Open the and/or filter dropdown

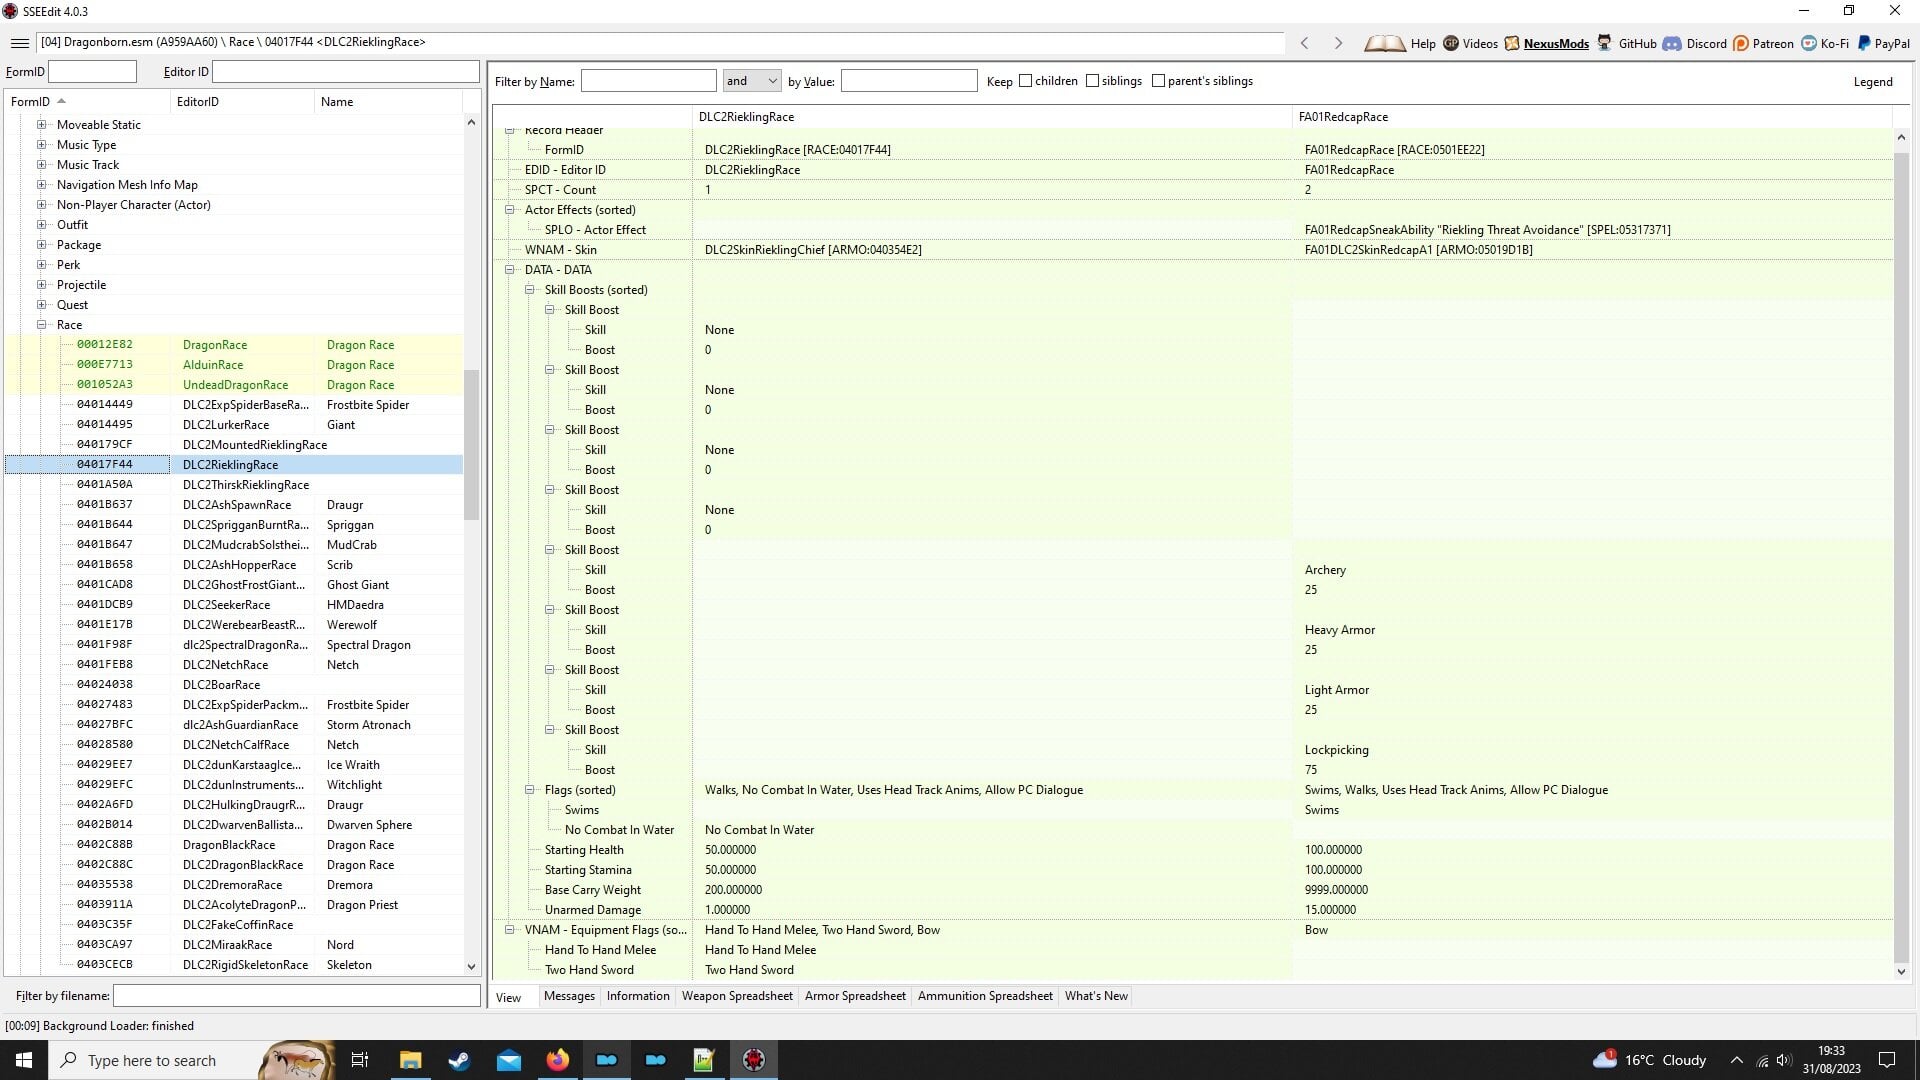click(751, 81)
